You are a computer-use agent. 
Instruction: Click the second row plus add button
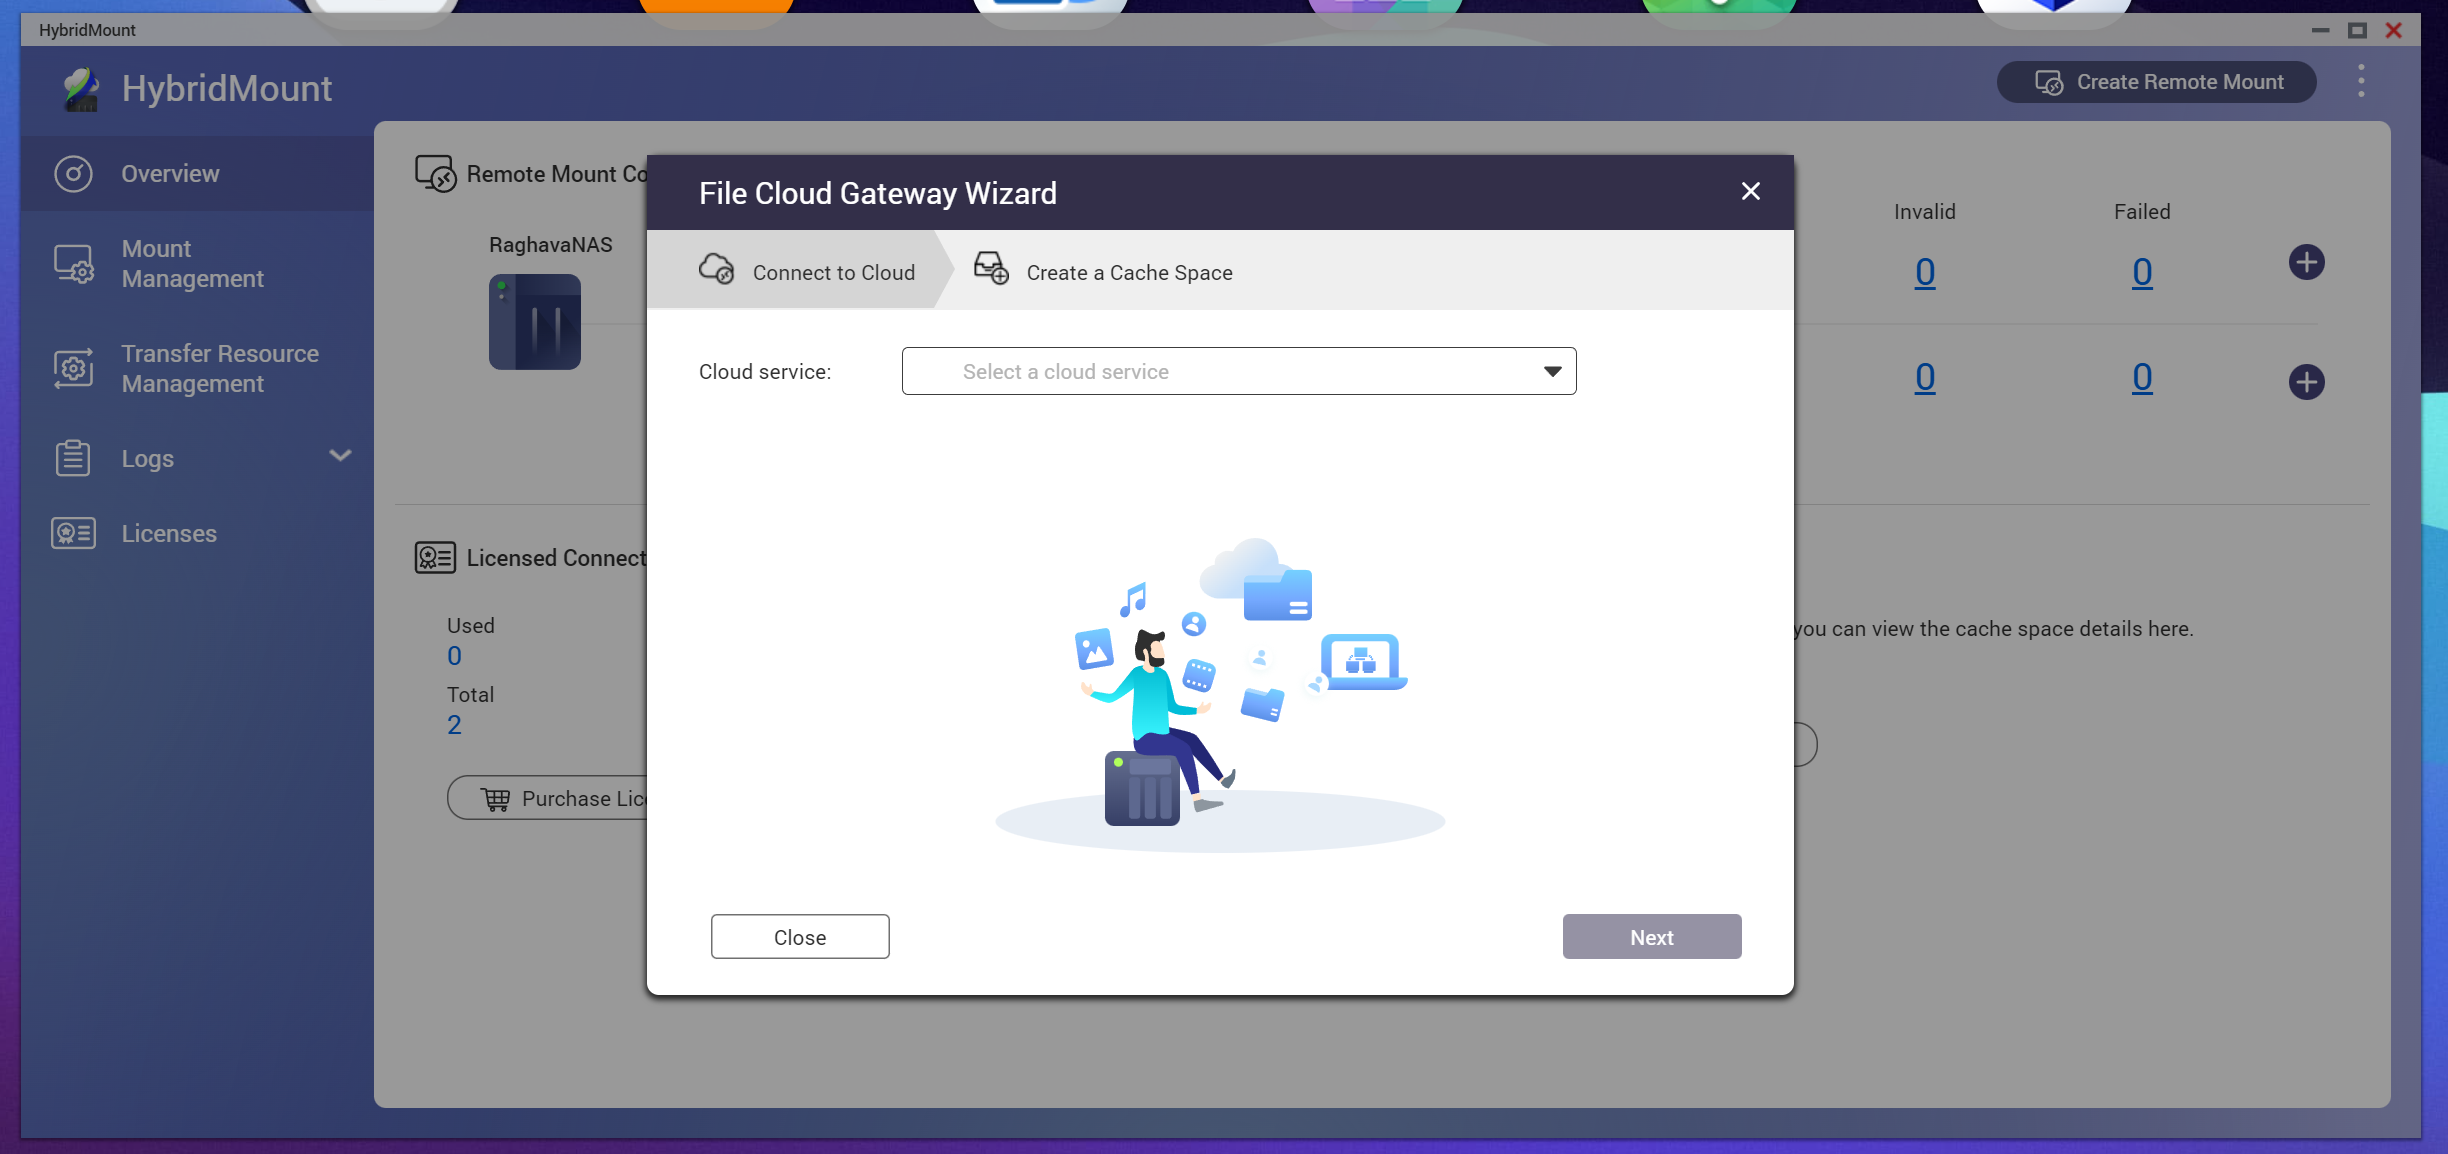tap(2306, 382)
